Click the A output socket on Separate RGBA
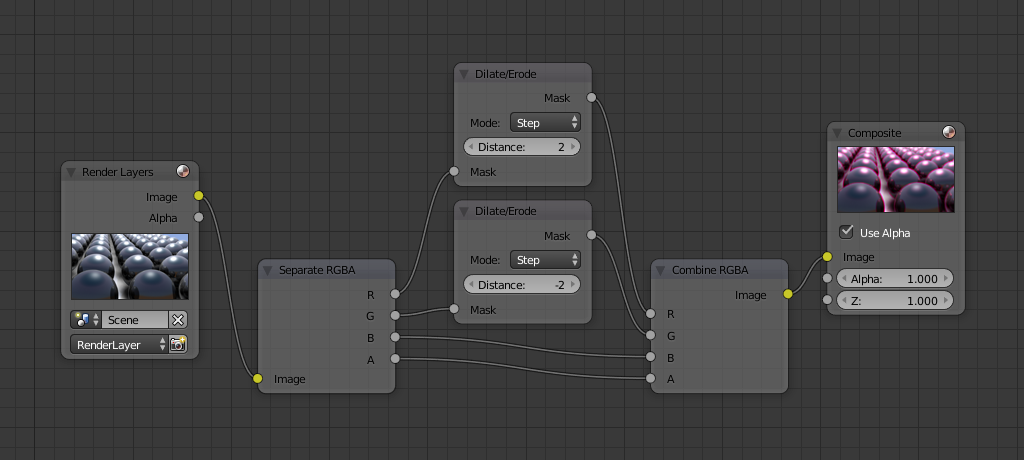The height and width of the screenshot is (460, 1024). tap(394, 358)
